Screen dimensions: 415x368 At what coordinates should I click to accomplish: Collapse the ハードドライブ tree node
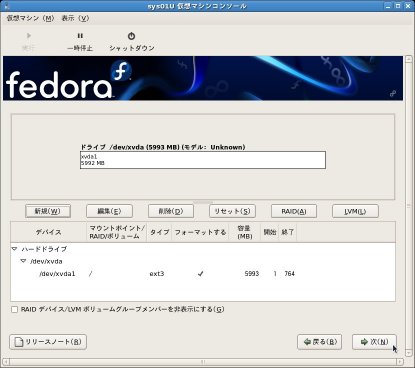click(14, 249)
